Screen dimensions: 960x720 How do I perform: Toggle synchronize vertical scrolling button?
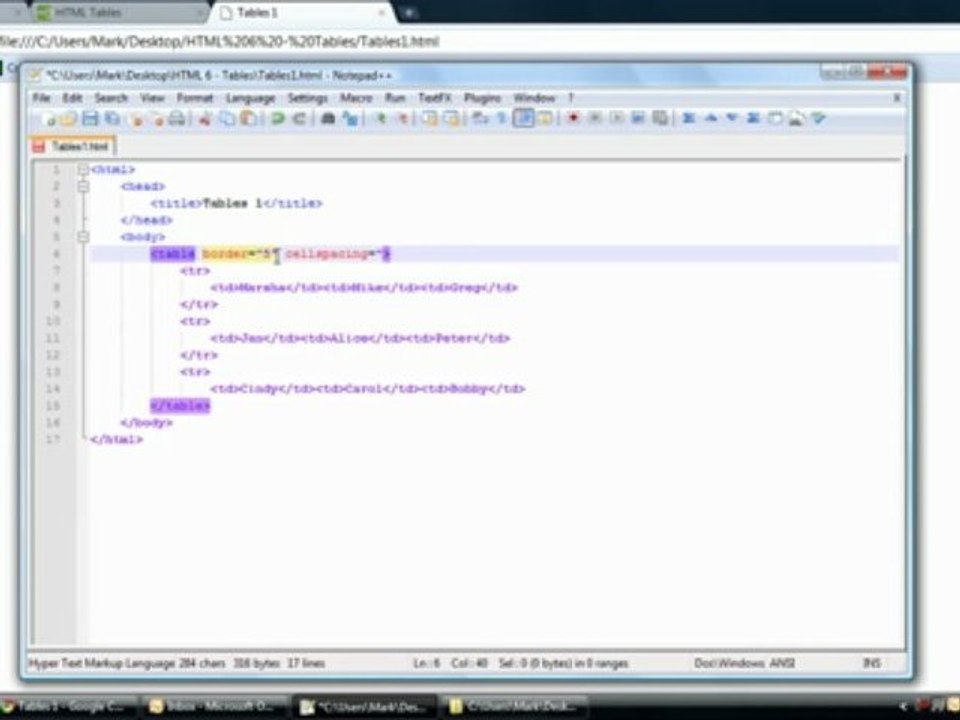(x=429, y=118)
